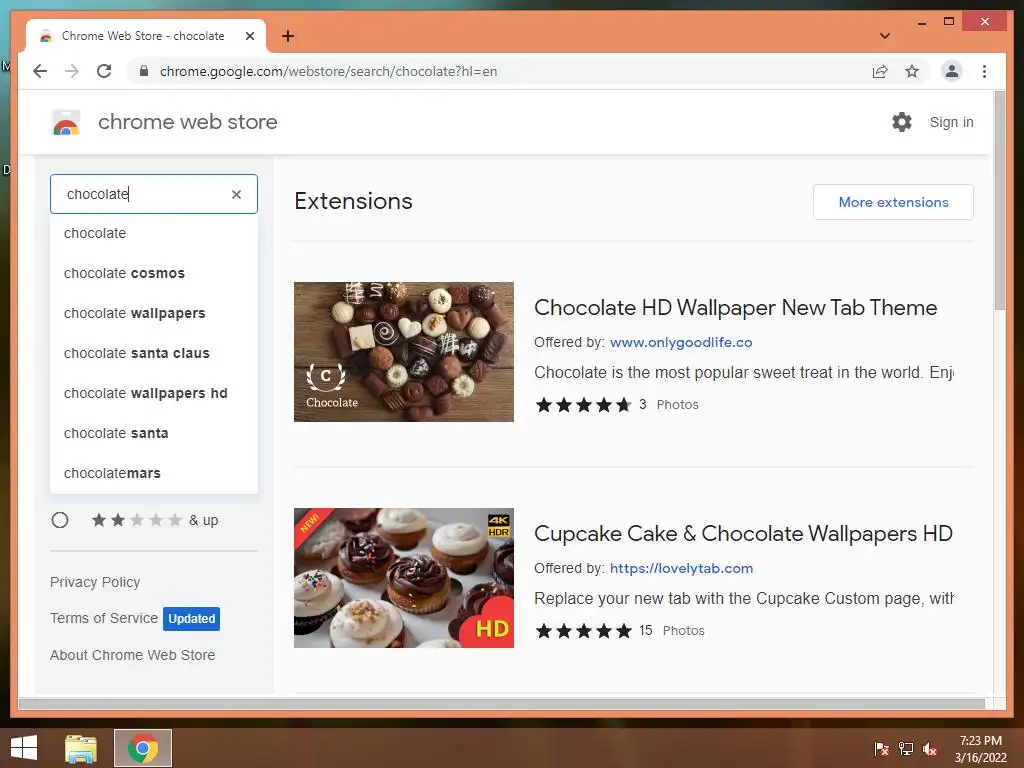Click the browser forward arrow
Image resolution: width=1024 pixels, height=768 pixels.
tap(72, 71)
